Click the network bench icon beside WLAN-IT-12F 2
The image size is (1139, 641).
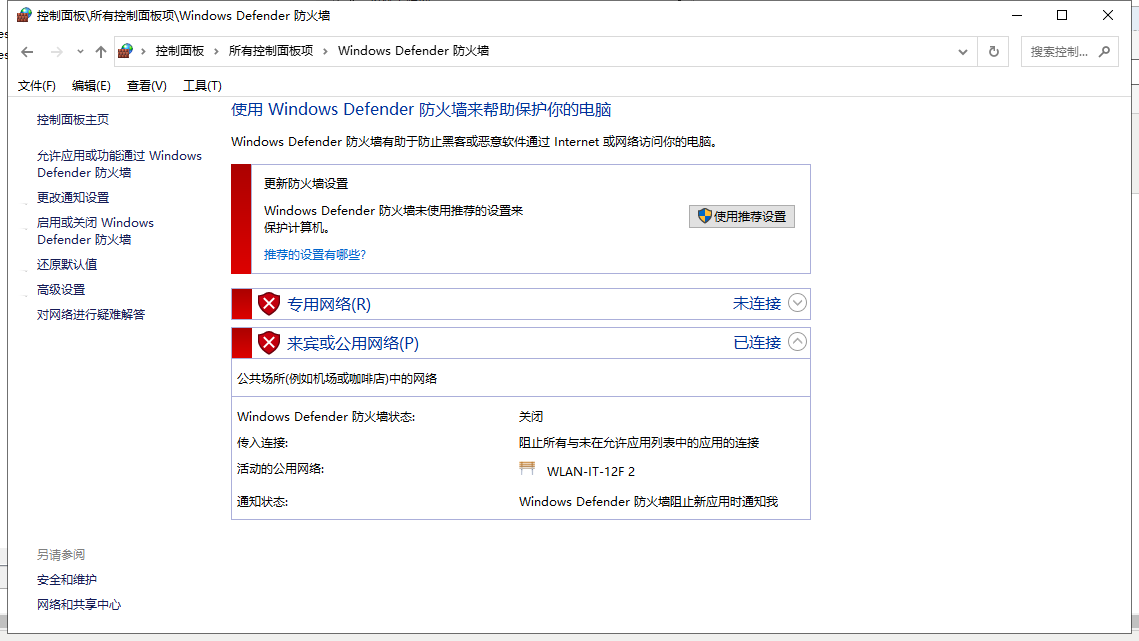pyautogui.click(x=527, y=469)
